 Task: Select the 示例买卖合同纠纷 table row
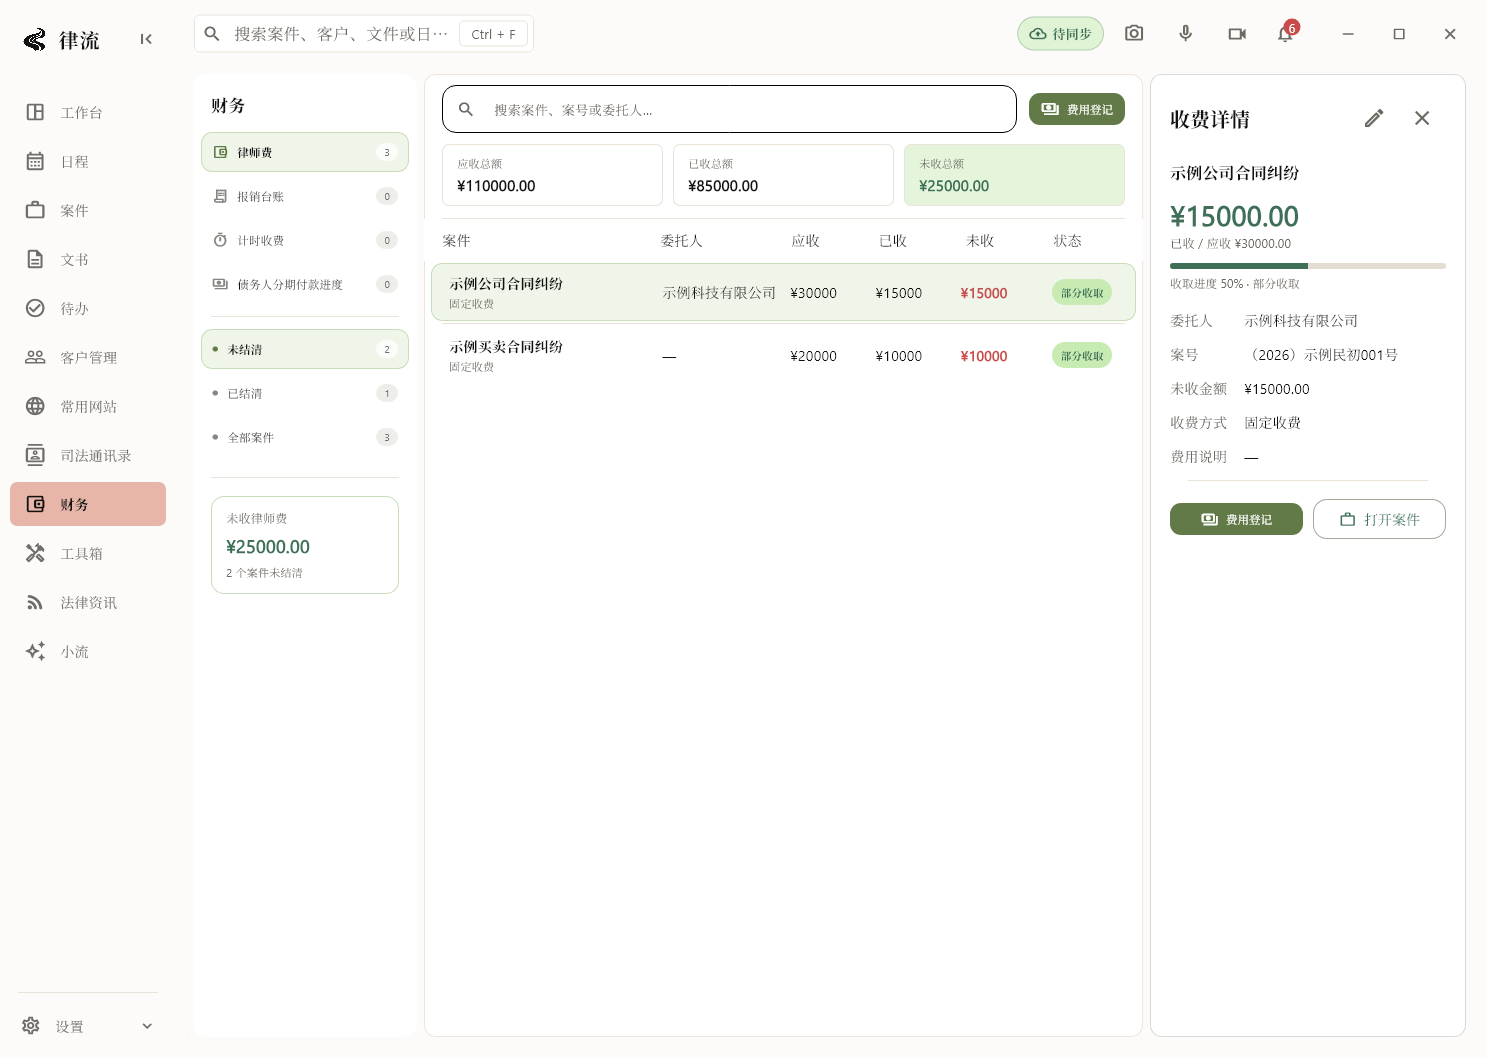point(783,355)
